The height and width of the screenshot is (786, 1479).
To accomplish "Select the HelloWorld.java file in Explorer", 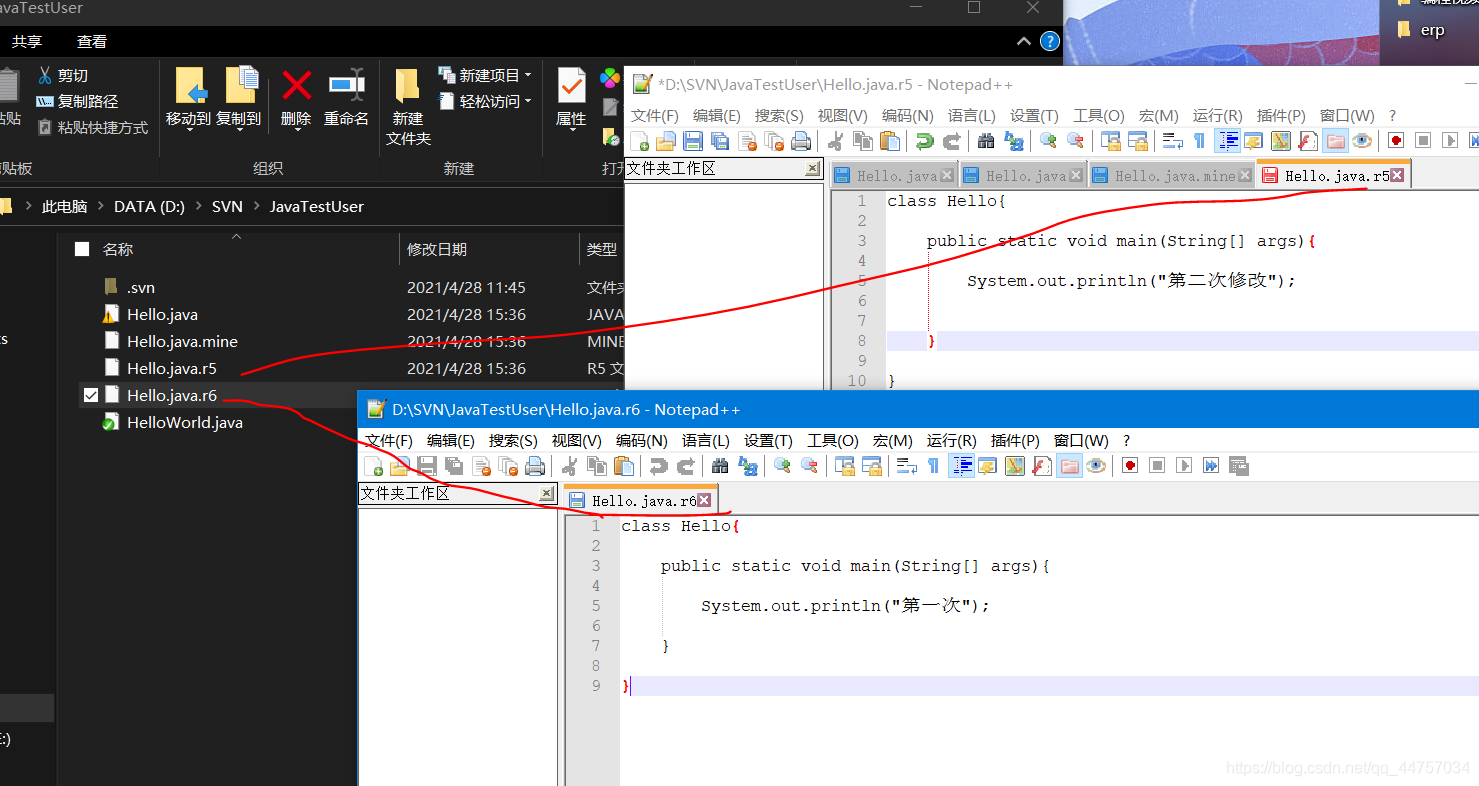I will (184, 423).
